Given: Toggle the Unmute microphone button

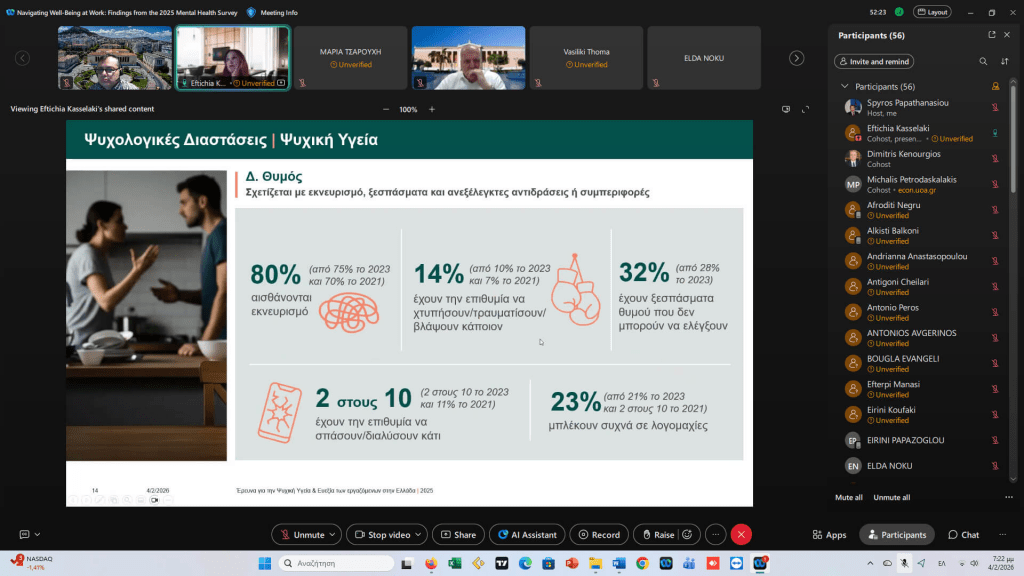Looking at the screenshot, I should click(x=302, y=535).
